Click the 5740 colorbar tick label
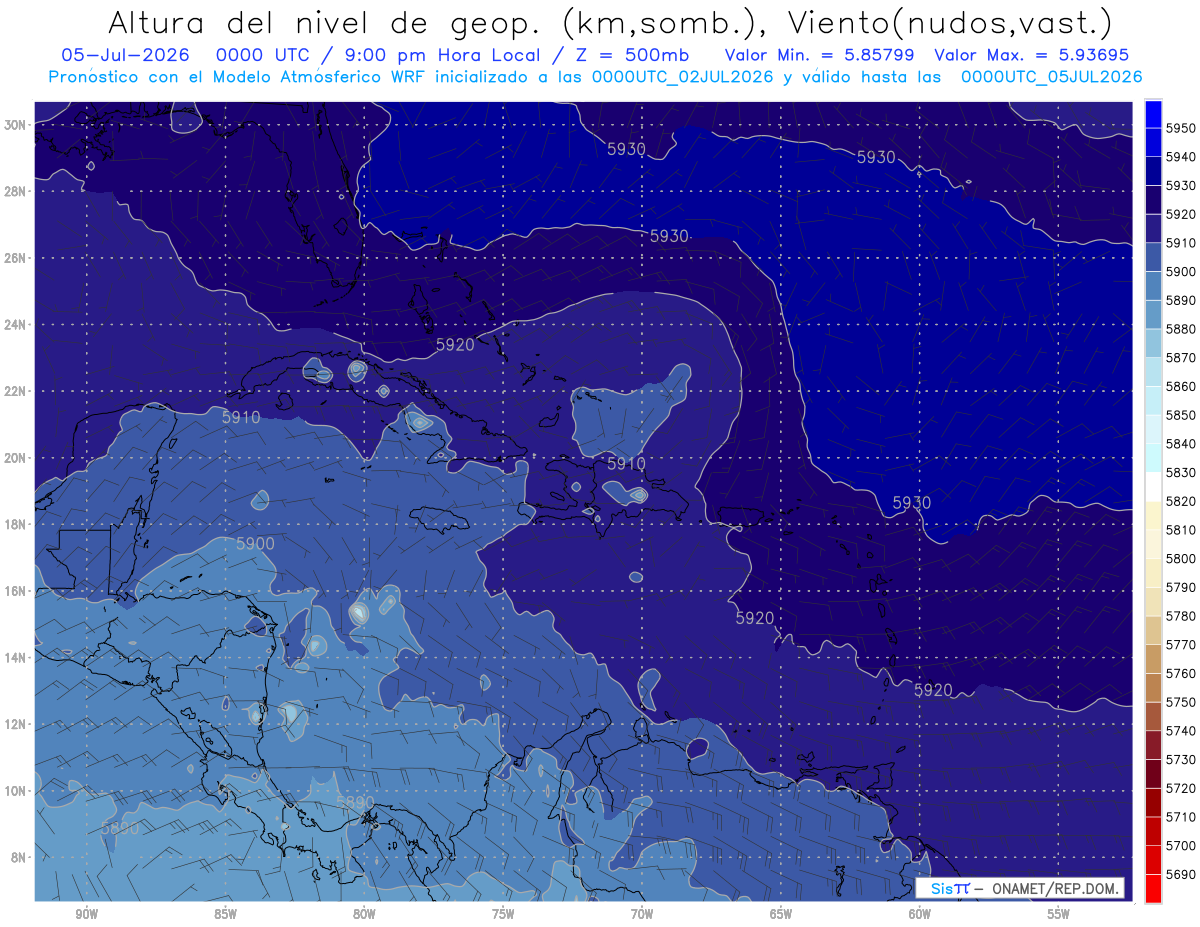This screenshot has width=1200, height=927. 1181,731
